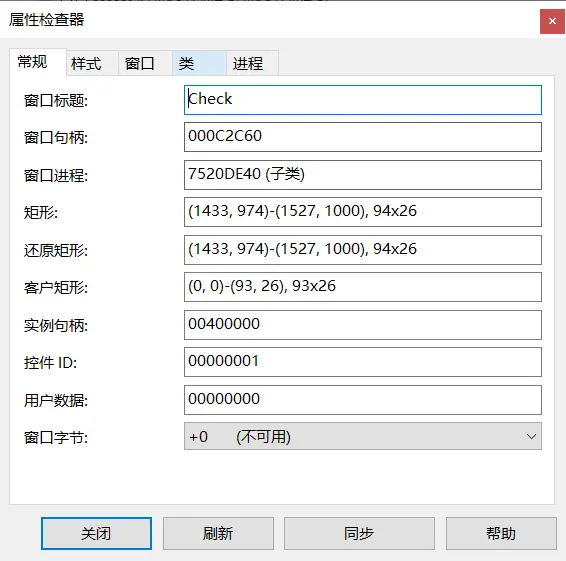The height and width of the screenshot is (561, 566).
Task: Click the 矩形: label
Action: click(41, 212)
